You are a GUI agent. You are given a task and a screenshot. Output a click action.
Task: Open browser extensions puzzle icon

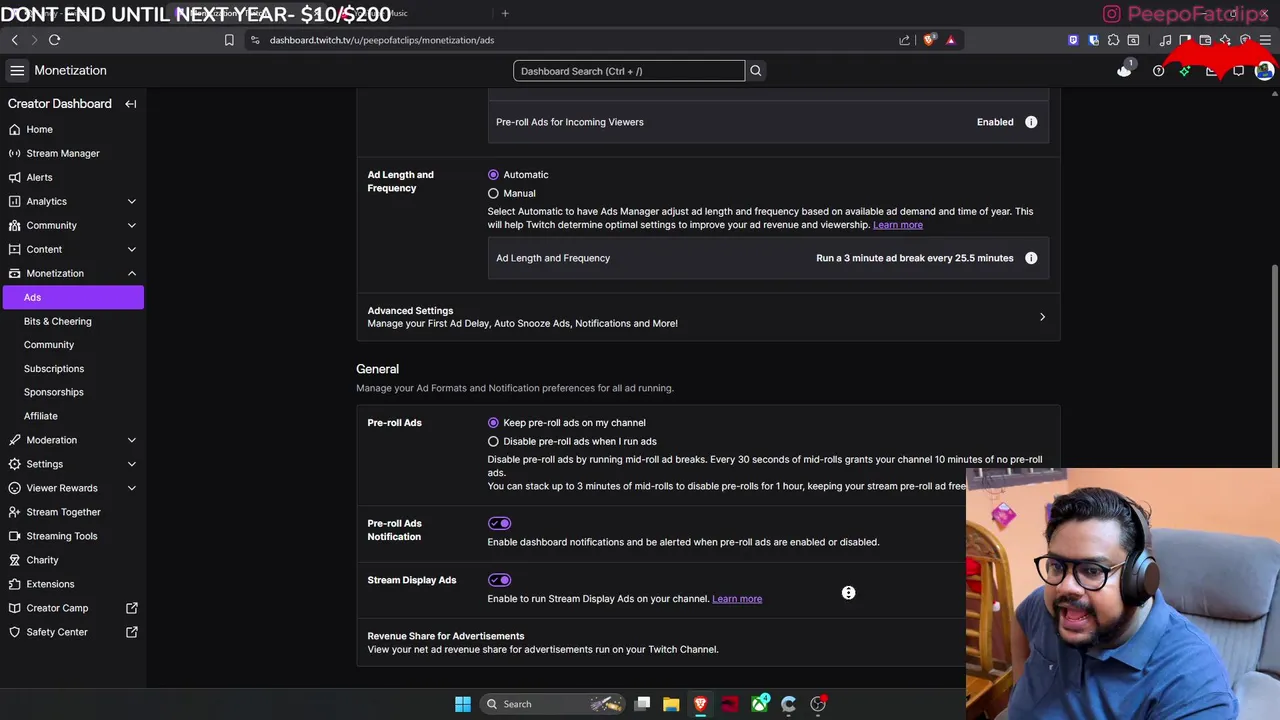(x=1113, y=40)
